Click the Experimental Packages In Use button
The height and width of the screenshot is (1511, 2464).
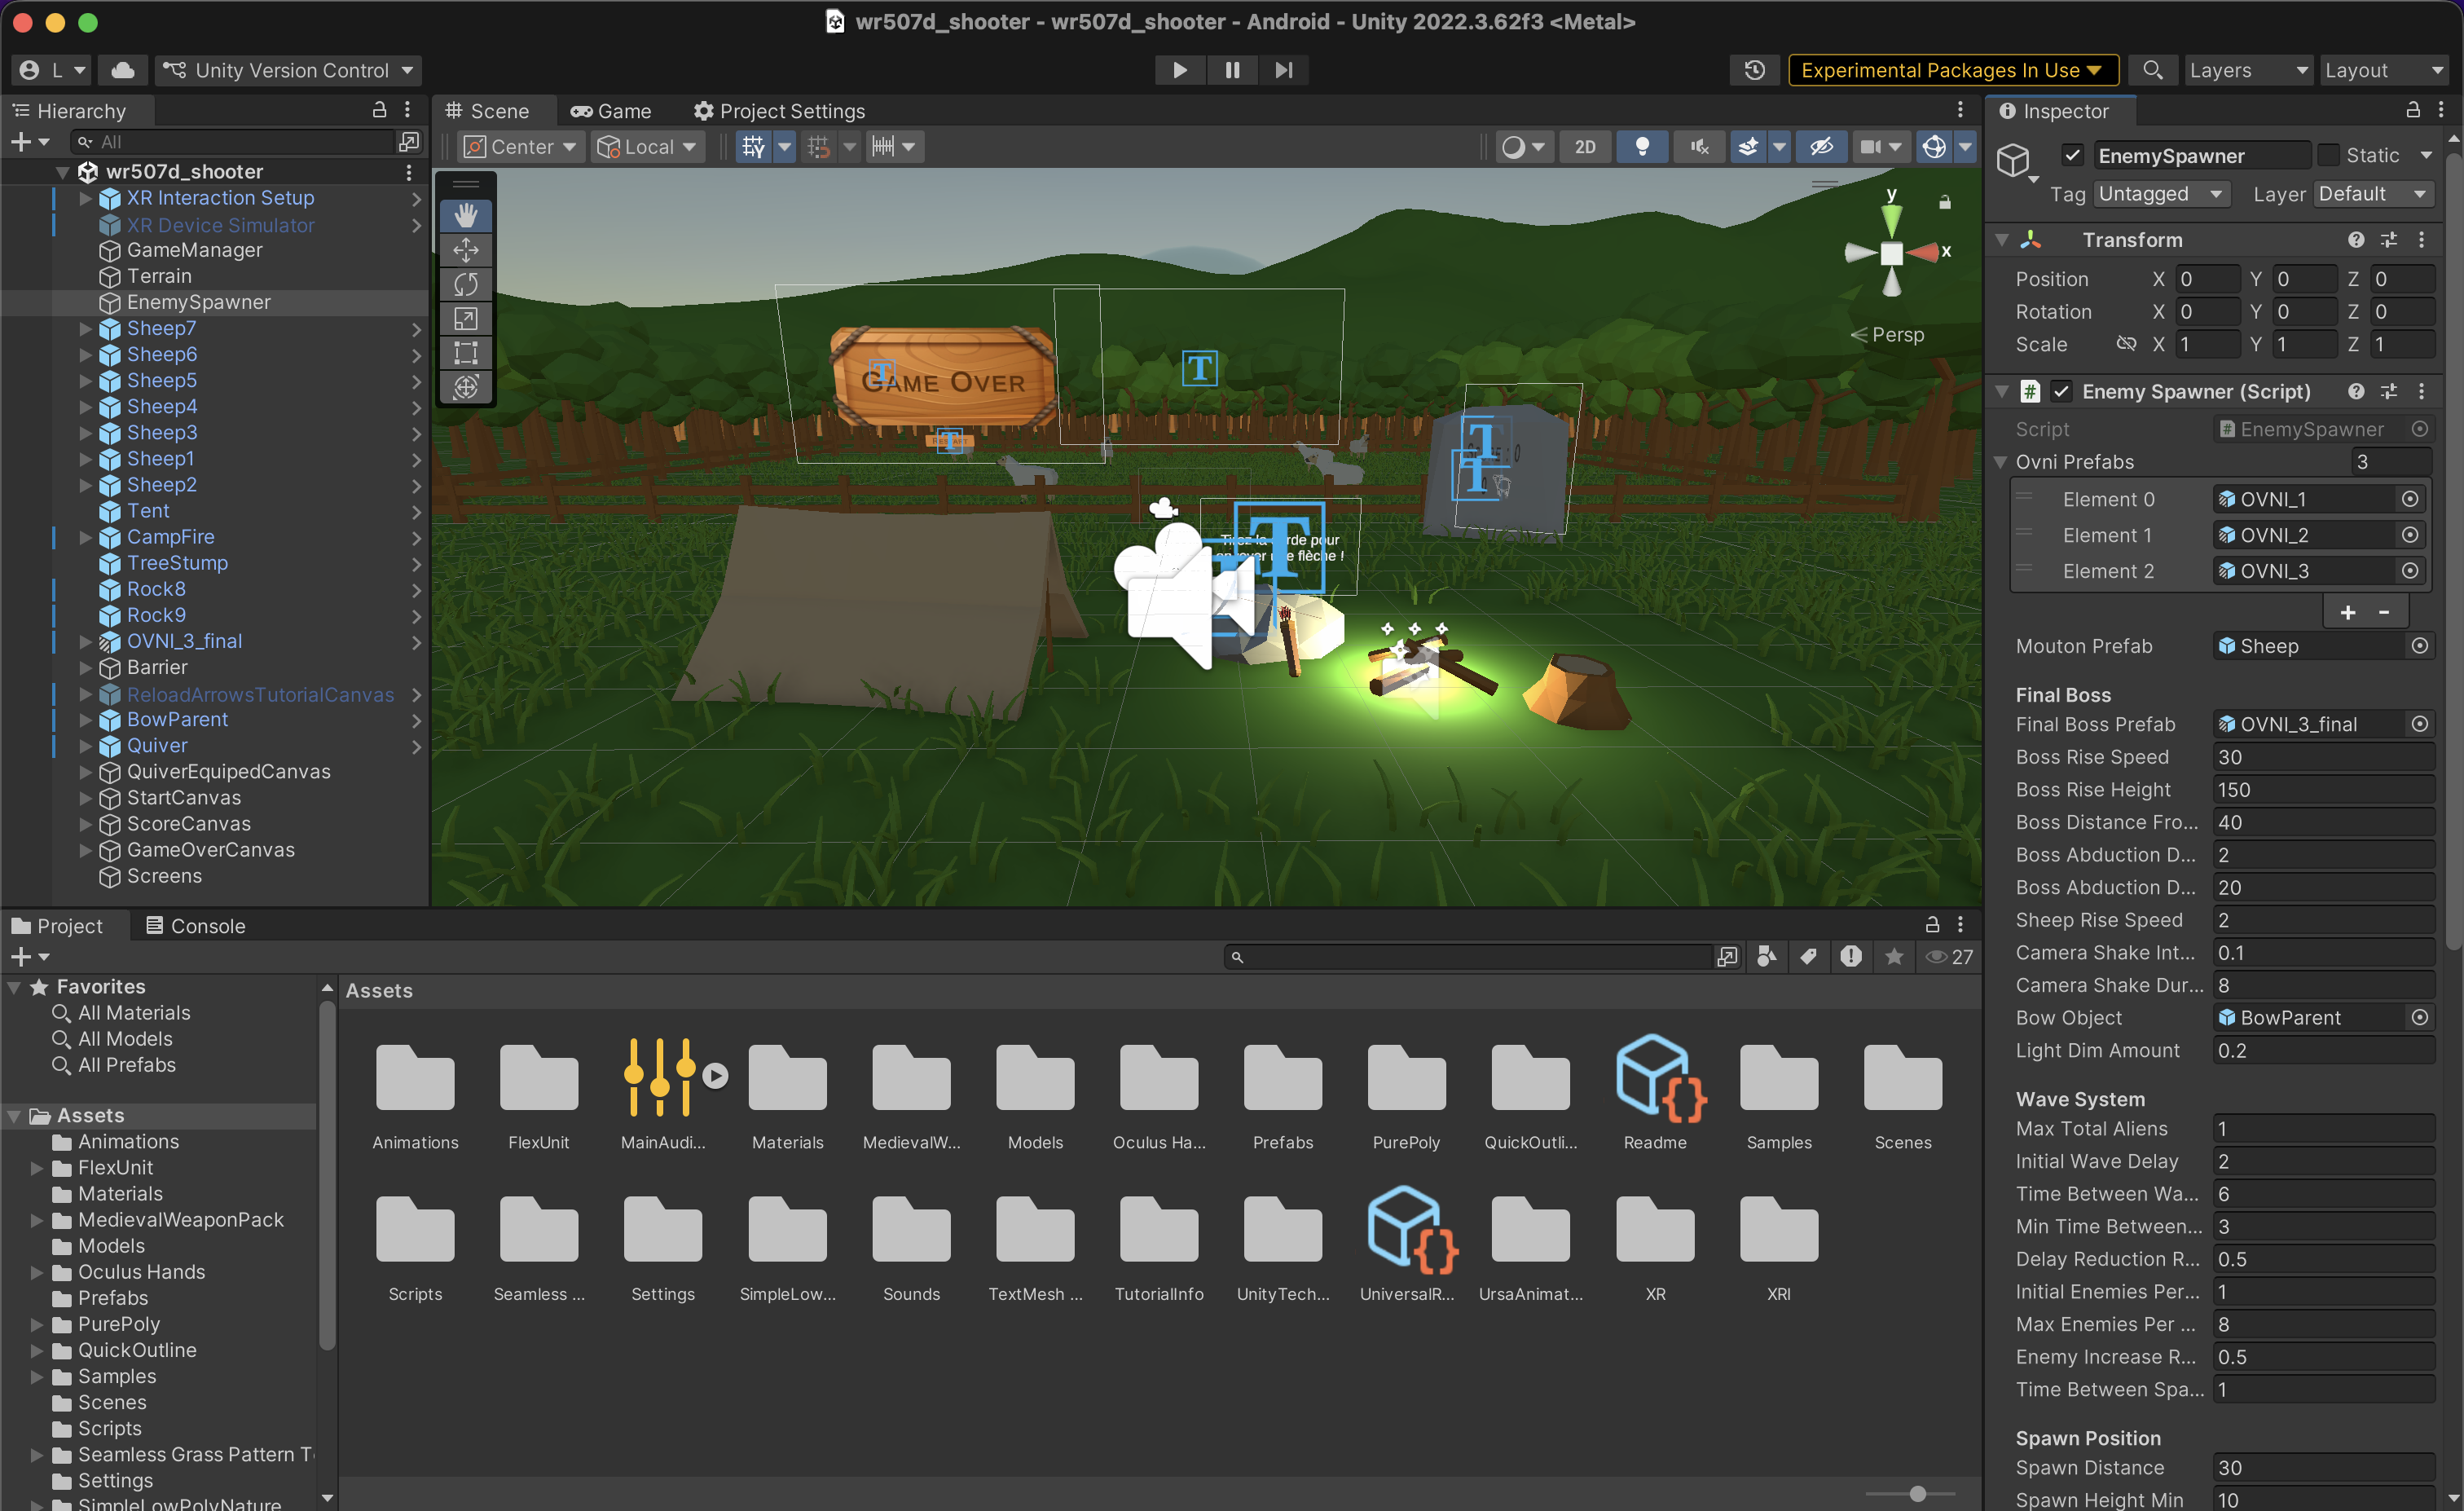click(1951, 70)
